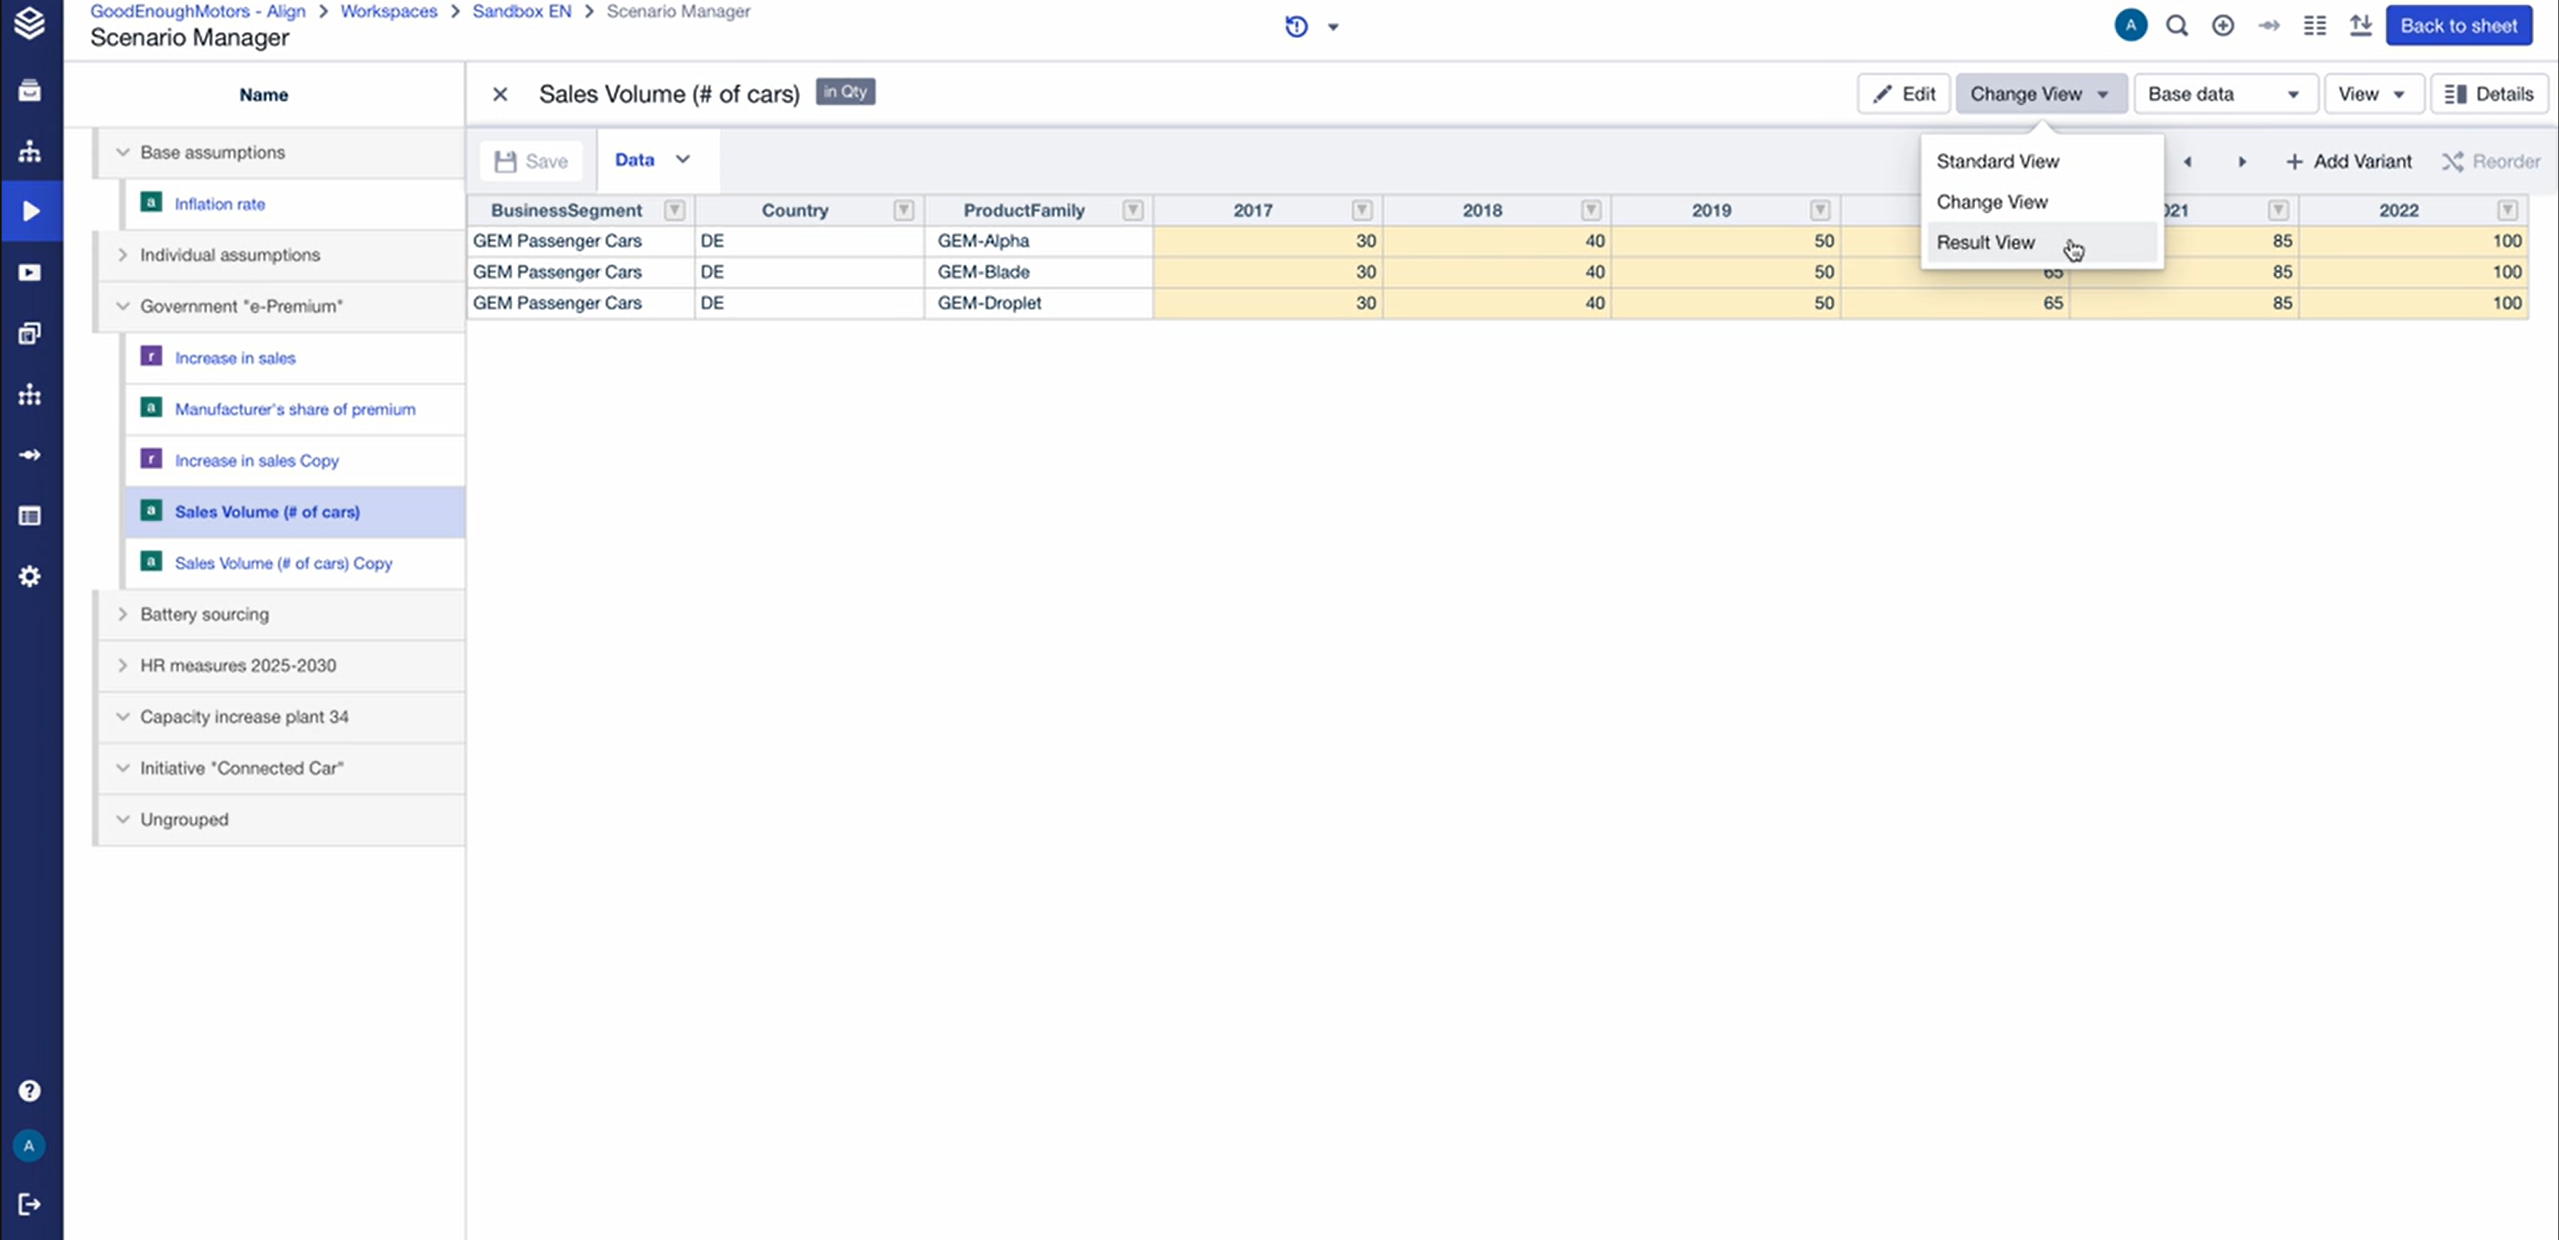Open the filter on the ProductFamily column
2559x1240 pixels.
click(x=1132, y=210)
